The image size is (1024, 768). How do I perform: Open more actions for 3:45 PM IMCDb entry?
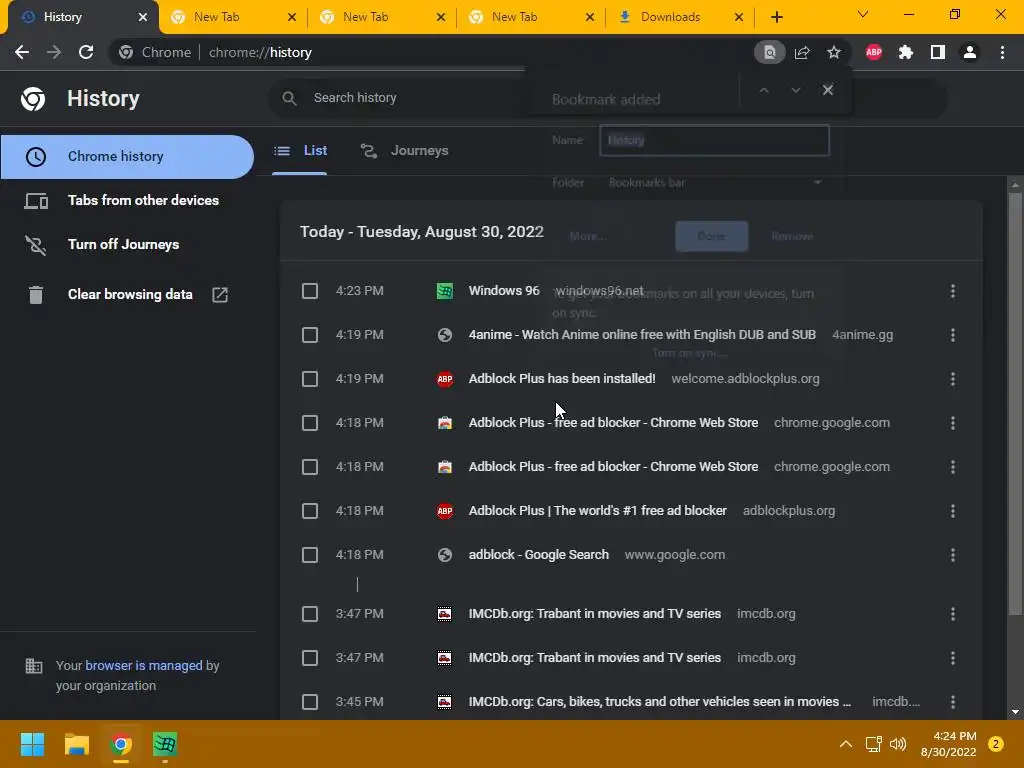[953, 701]
